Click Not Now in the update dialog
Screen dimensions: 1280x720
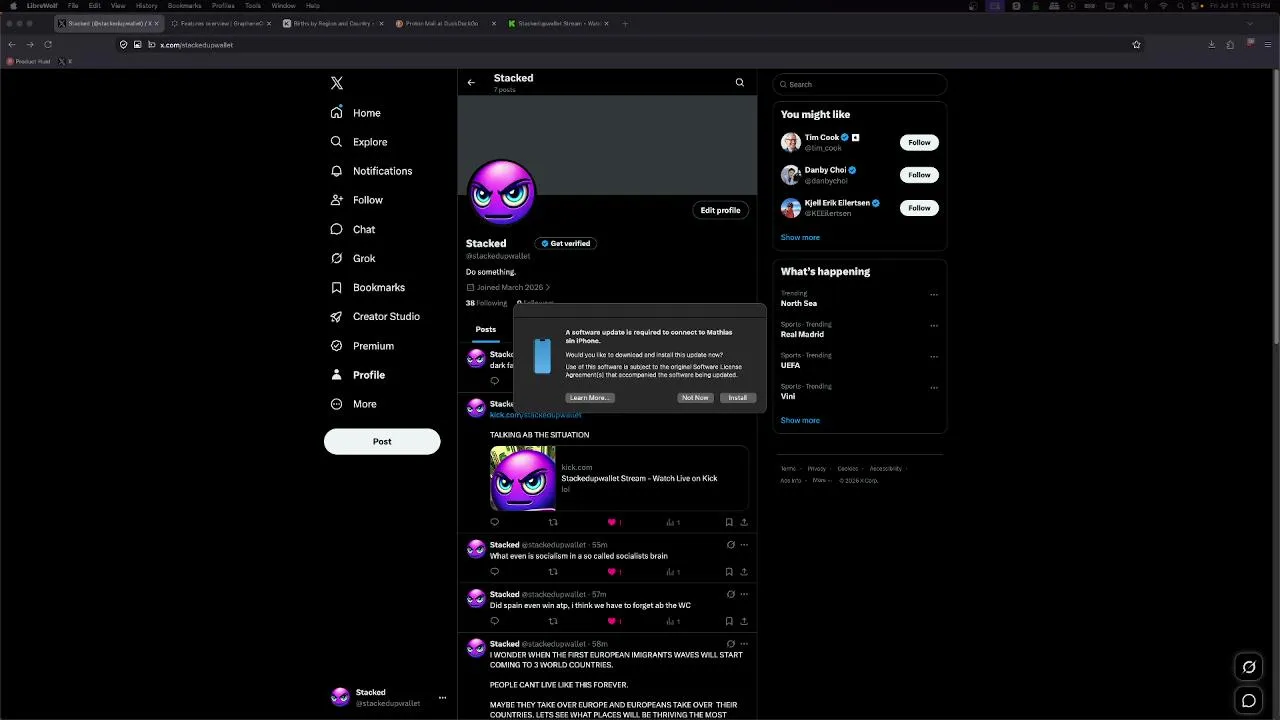(695, 398)
